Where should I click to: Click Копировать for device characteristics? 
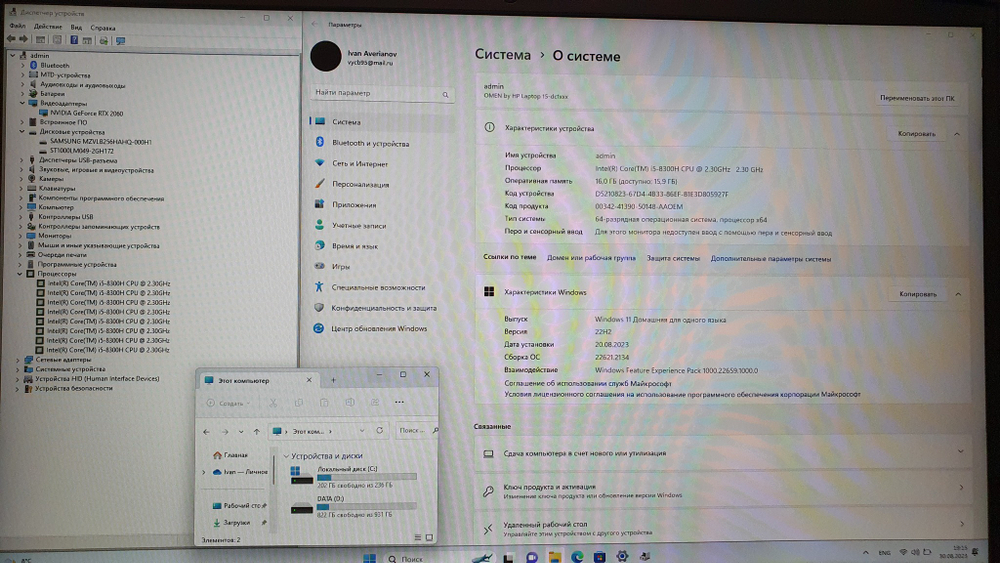tap(916, 134)
